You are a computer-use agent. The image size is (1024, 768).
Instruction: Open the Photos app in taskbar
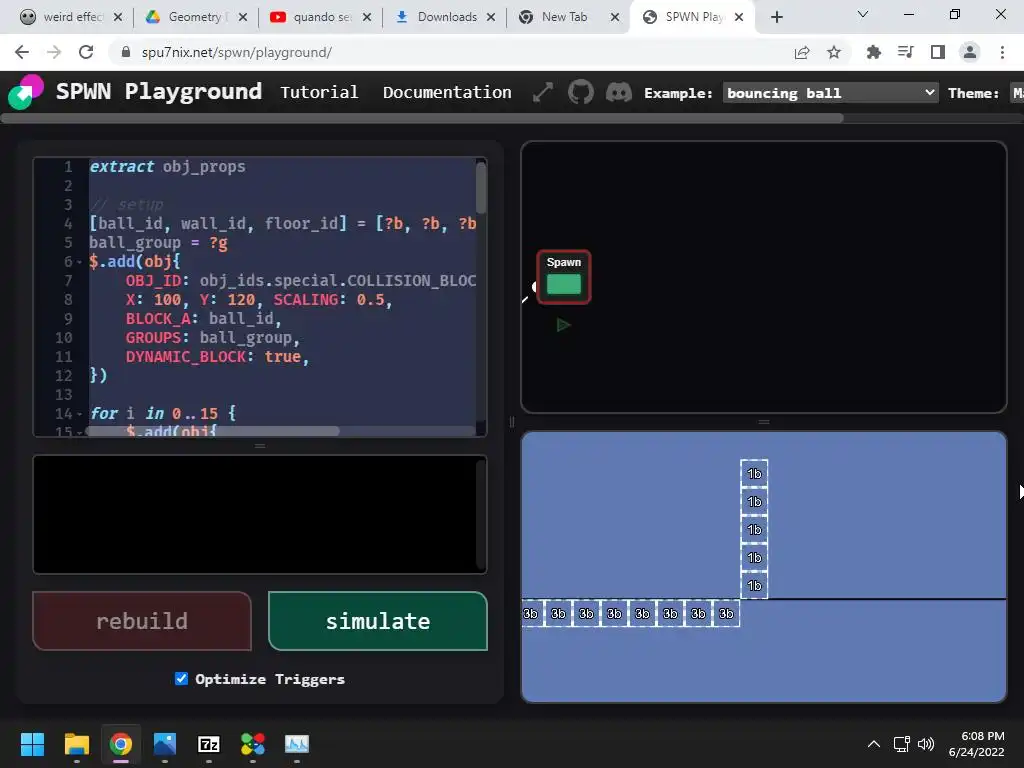(x=165, y=744)
